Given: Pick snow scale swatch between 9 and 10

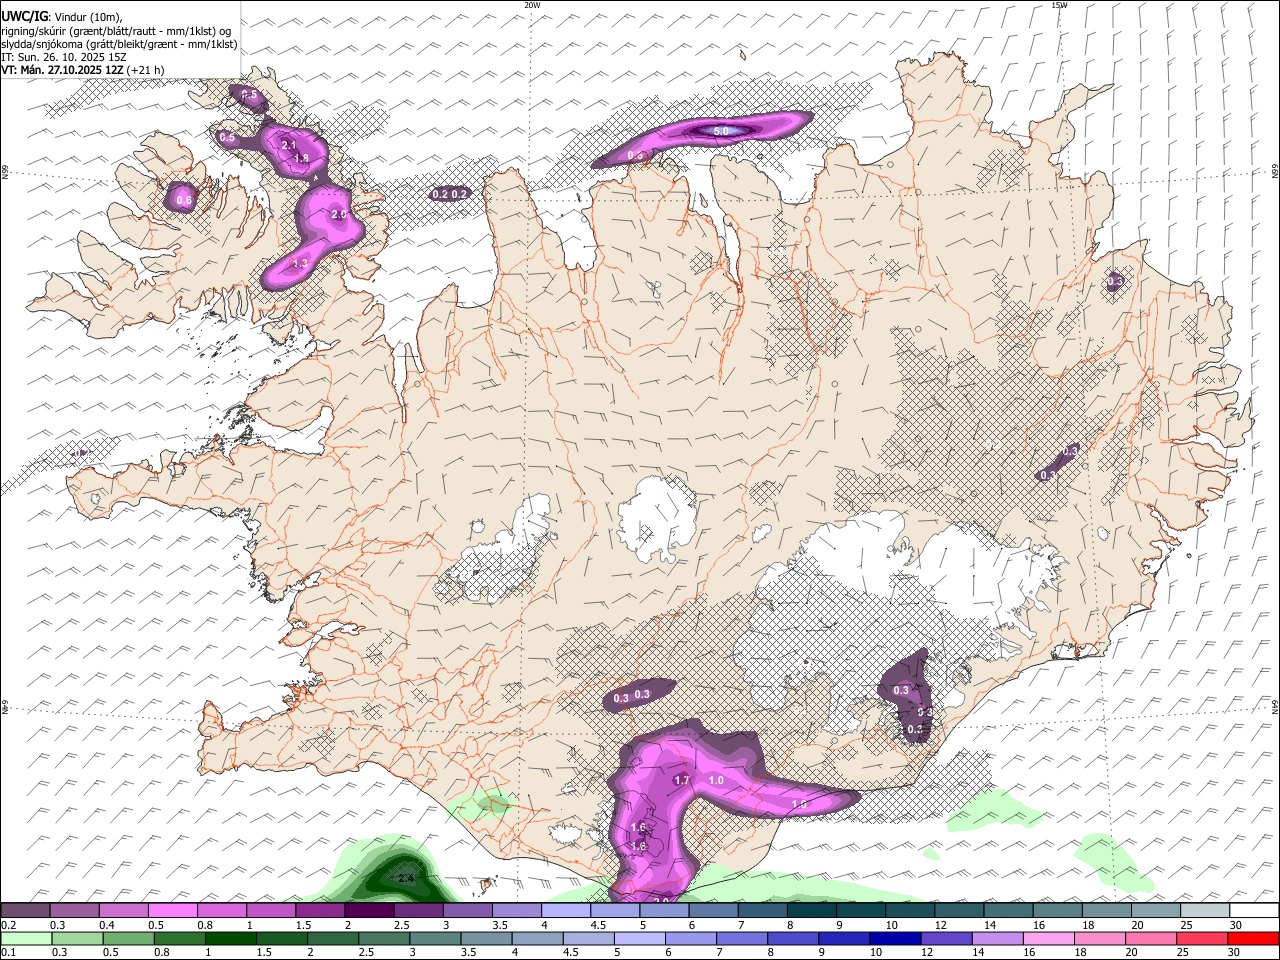Looking at the screenshot, I should pos(860,911).
